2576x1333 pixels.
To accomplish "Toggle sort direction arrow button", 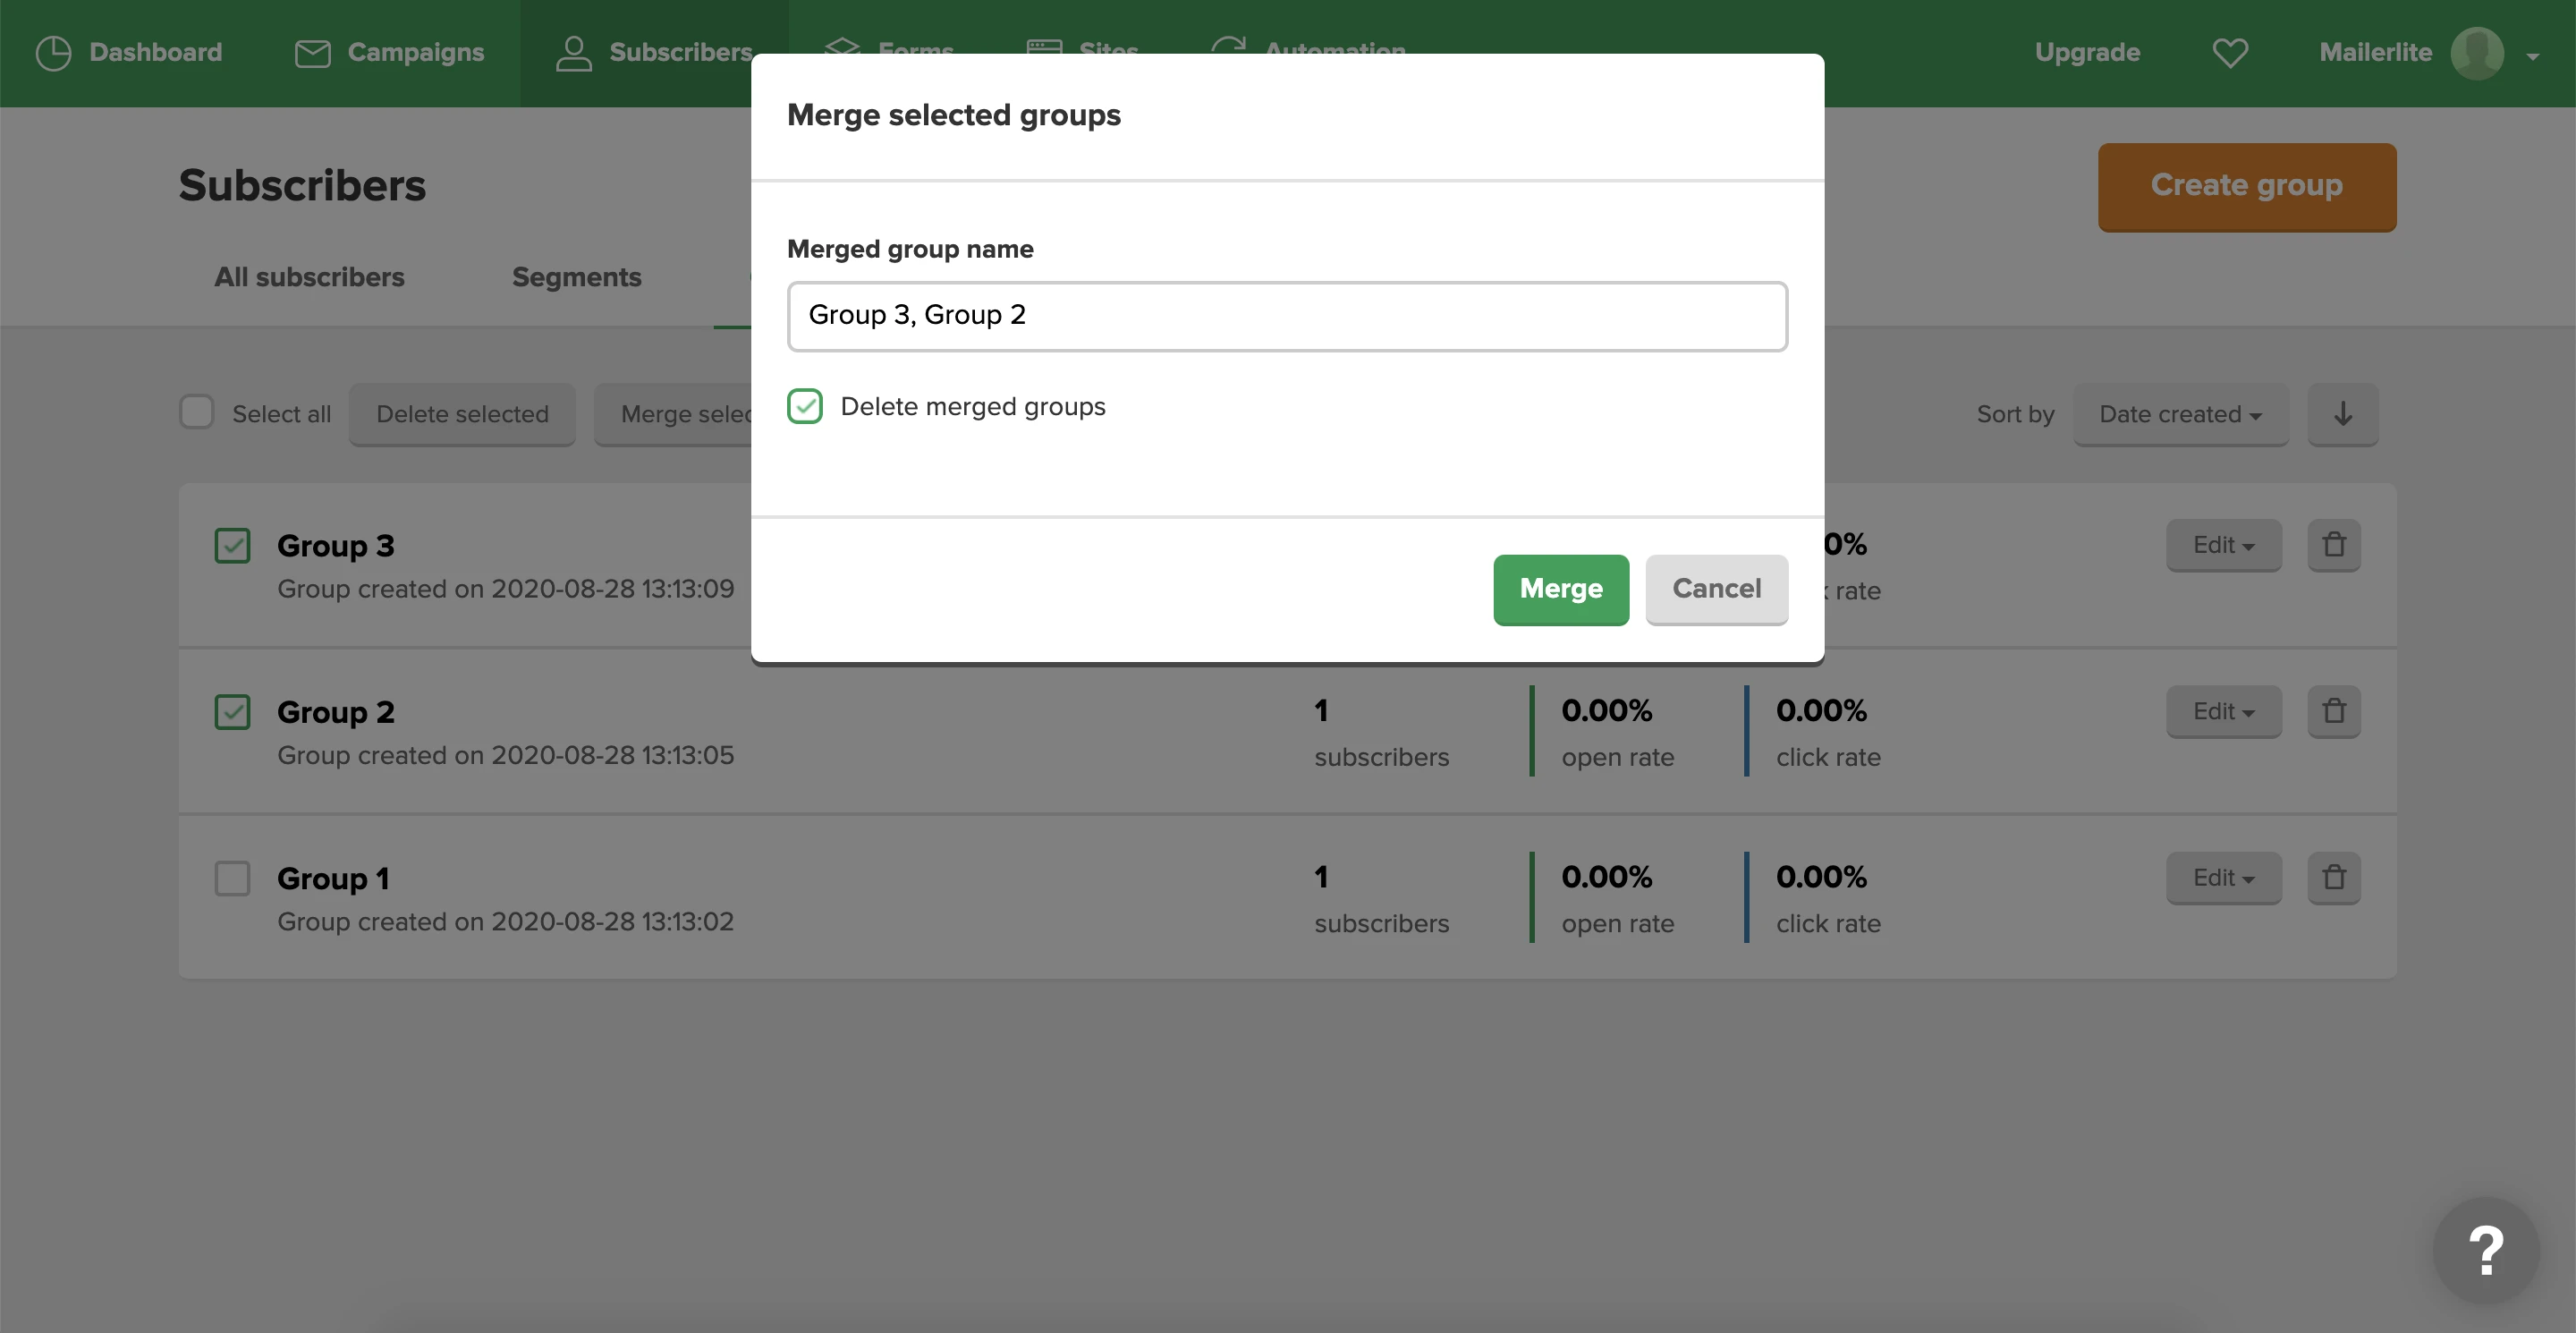I will (x=2342, y=414).
